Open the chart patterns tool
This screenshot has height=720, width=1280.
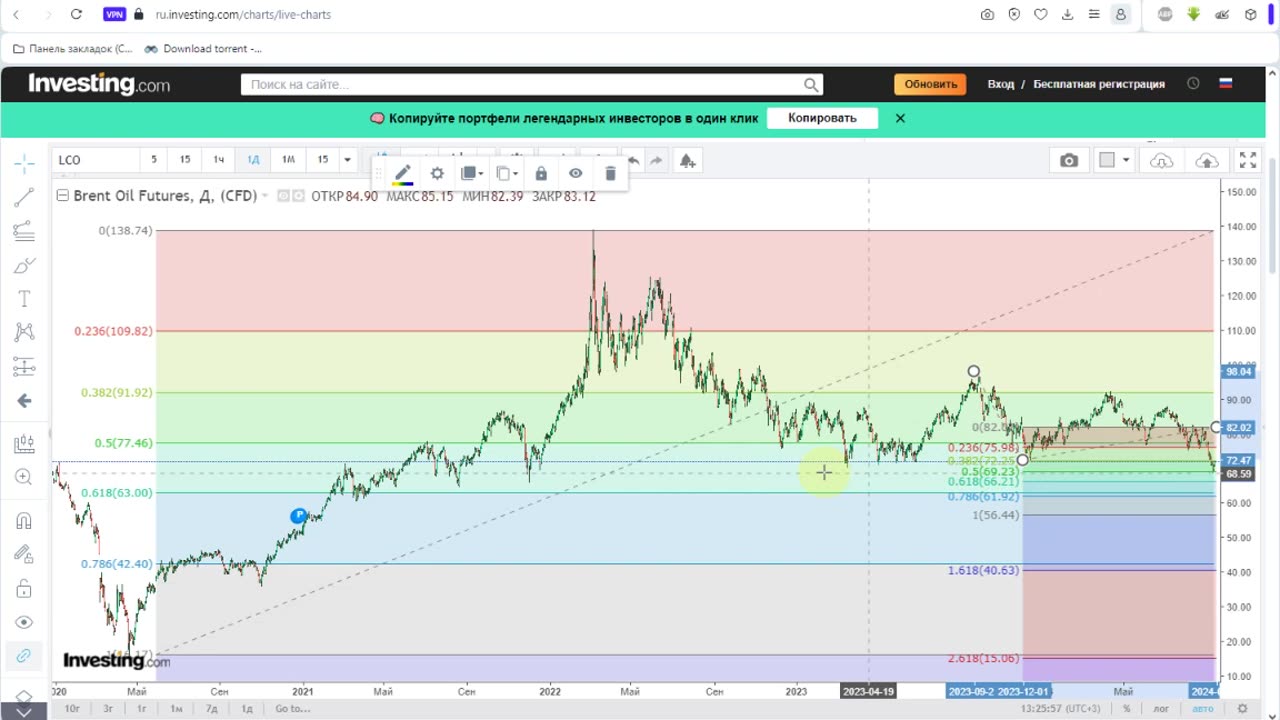click(x=25, y=333)
